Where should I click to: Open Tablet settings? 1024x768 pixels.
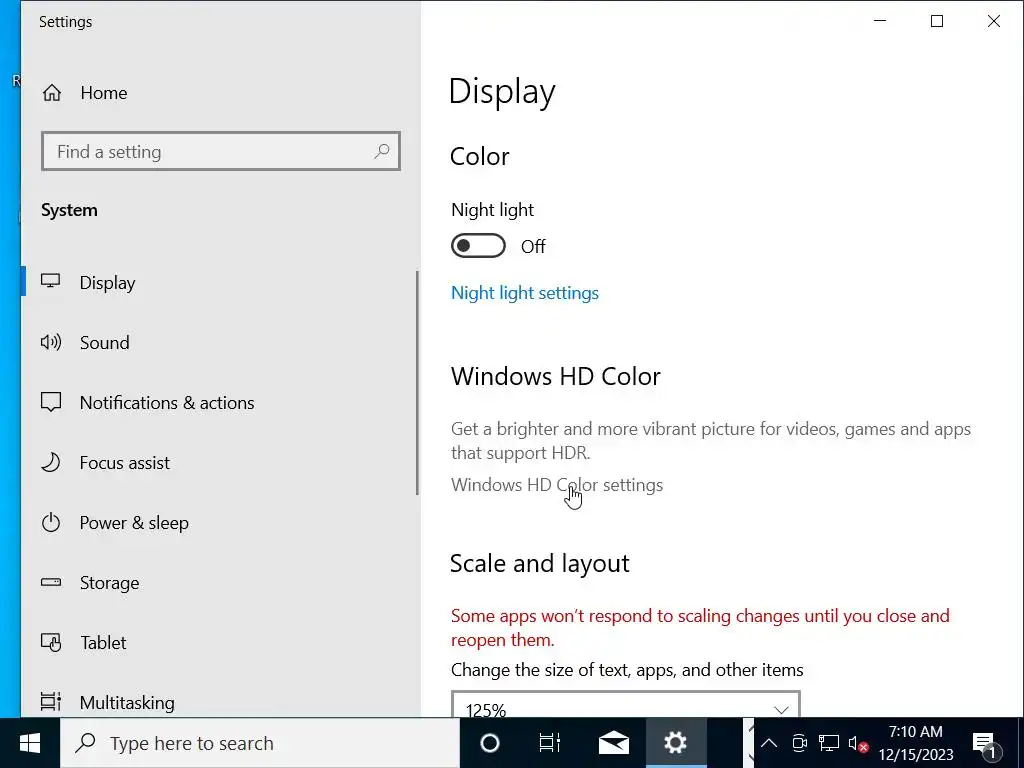[219, 643]
